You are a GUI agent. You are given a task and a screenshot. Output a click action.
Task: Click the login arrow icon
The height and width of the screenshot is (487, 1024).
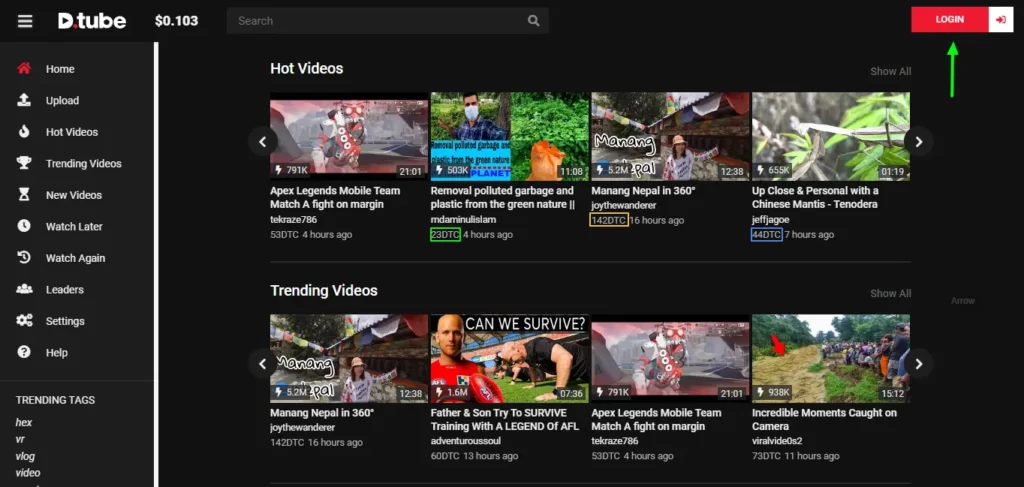click(1000, 20)
